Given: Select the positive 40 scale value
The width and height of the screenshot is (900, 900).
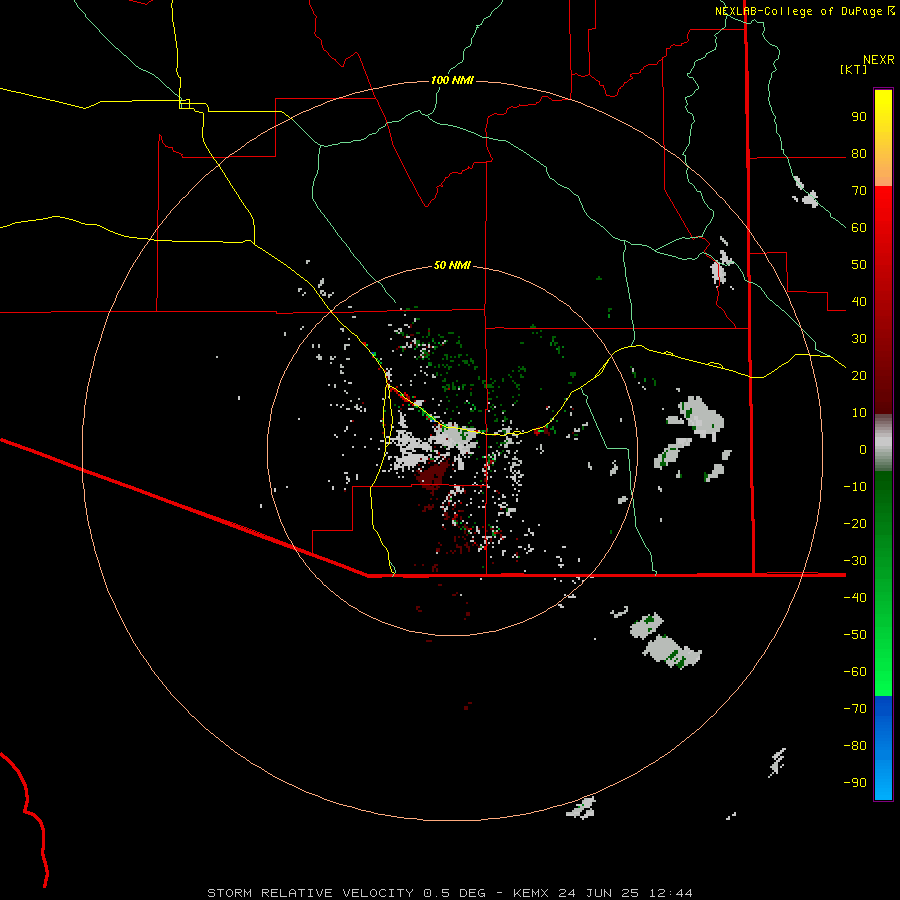Looking at the screenshot, I should tap(859, 301).
